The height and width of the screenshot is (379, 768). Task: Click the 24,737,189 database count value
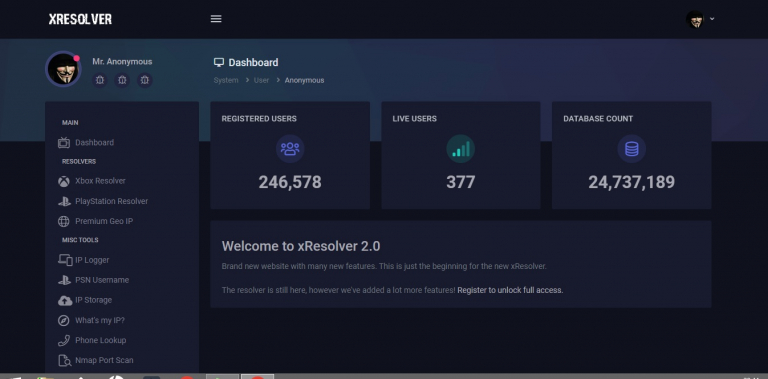631,182
